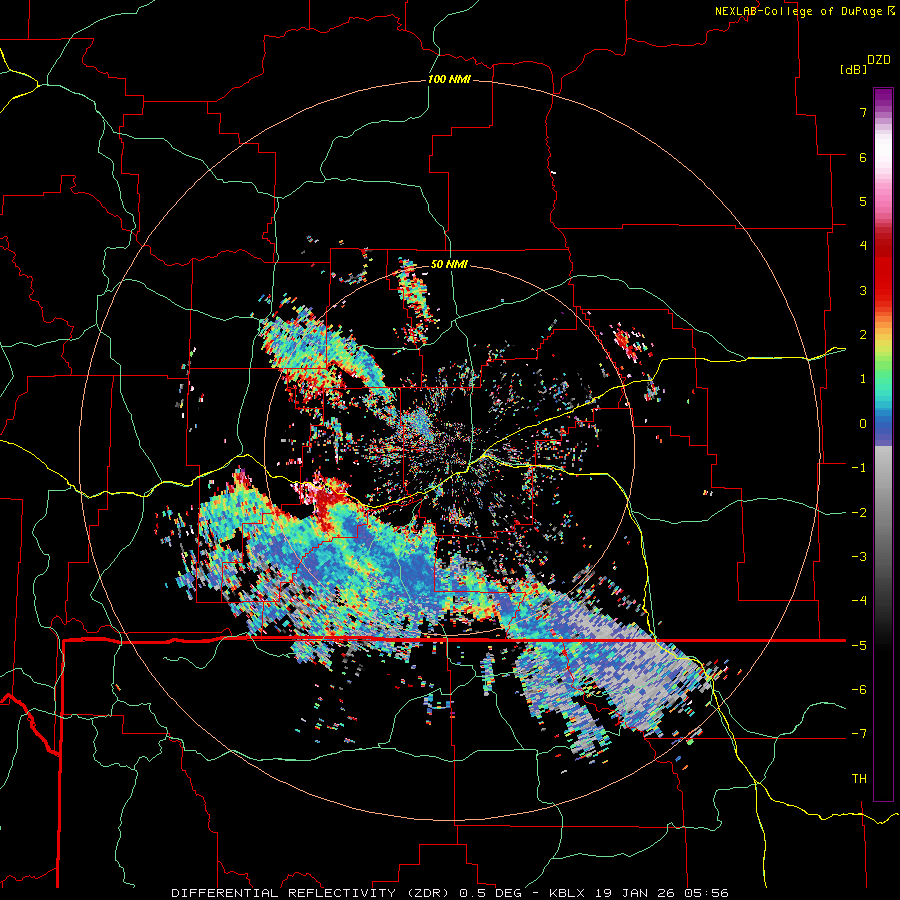
Task: Click the DZD color scale title
Action: (879, 60)
